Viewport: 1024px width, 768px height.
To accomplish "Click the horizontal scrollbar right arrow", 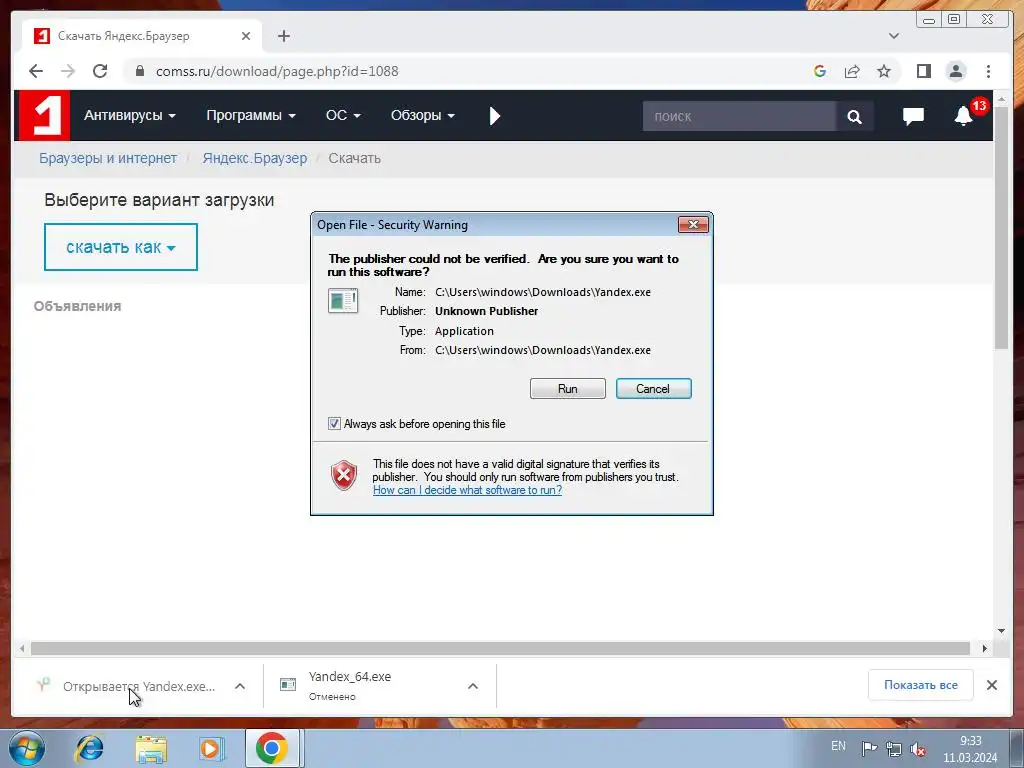I will [985, 648].
